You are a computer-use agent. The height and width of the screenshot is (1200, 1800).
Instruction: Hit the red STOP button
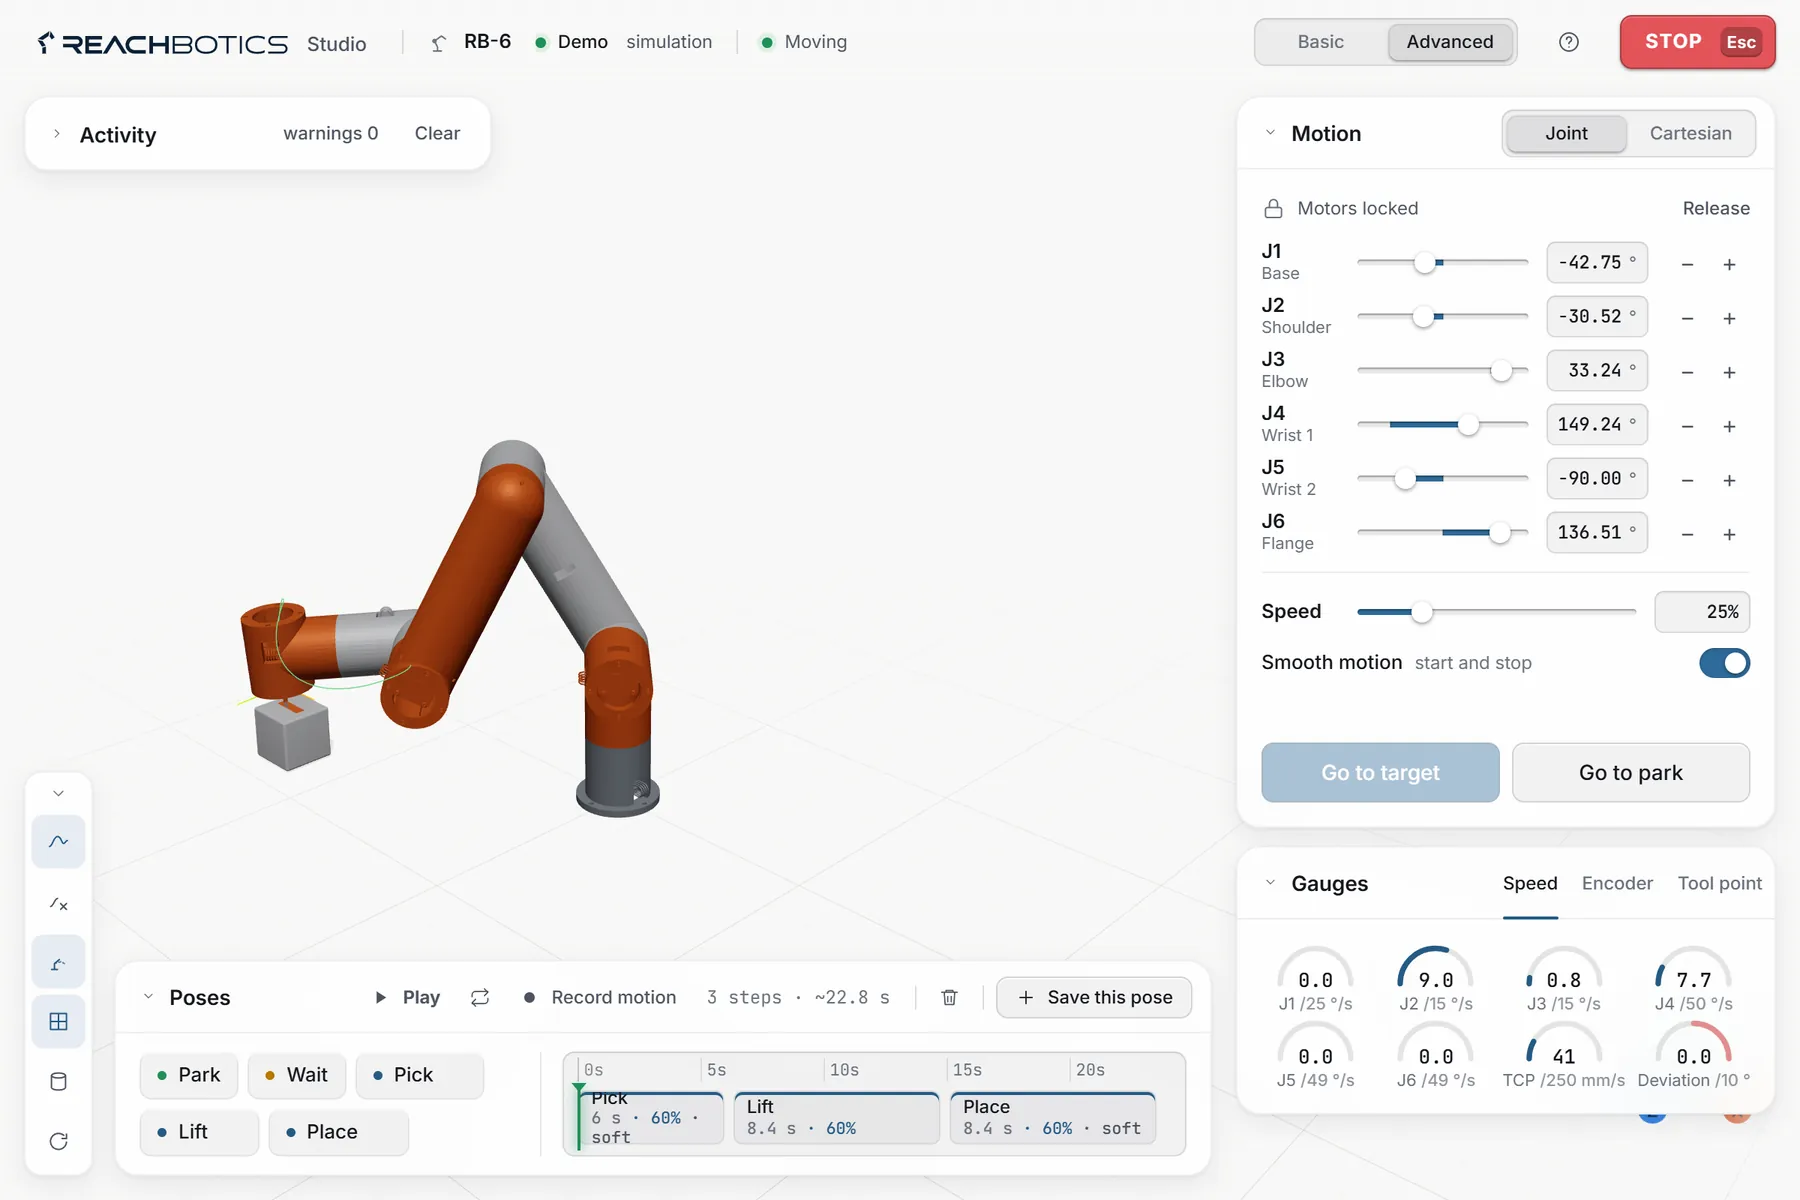[x=1697, y=42]
